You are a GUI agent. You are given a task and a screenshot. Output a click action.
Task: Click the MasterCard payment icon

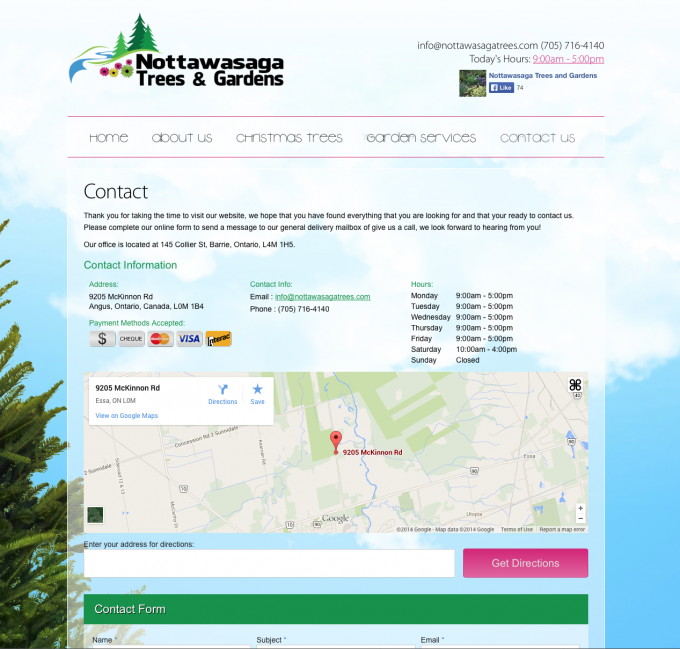[160, 339]
